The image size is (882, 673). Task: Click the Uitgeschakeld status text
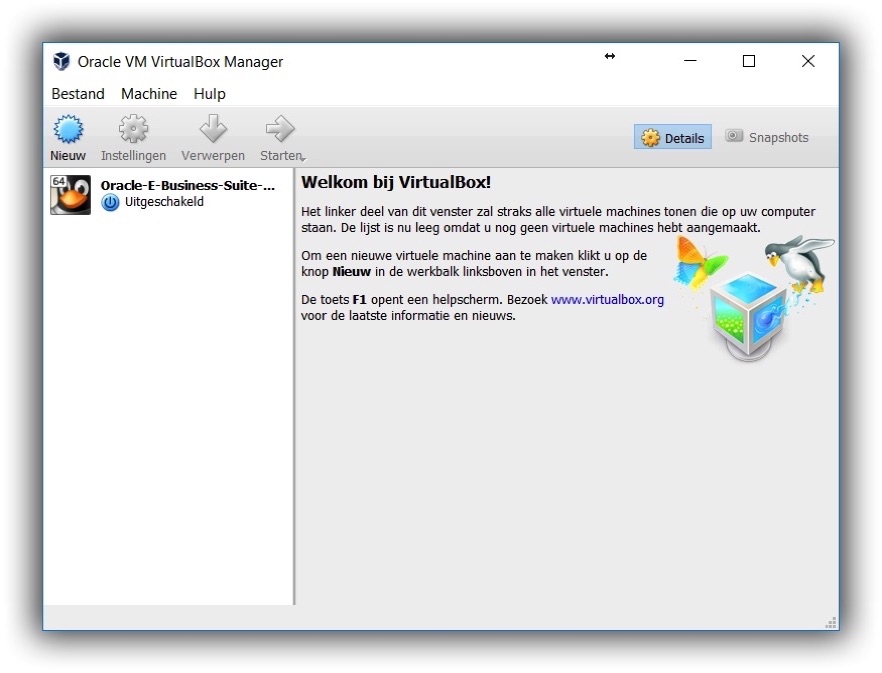tap(164, 201)
